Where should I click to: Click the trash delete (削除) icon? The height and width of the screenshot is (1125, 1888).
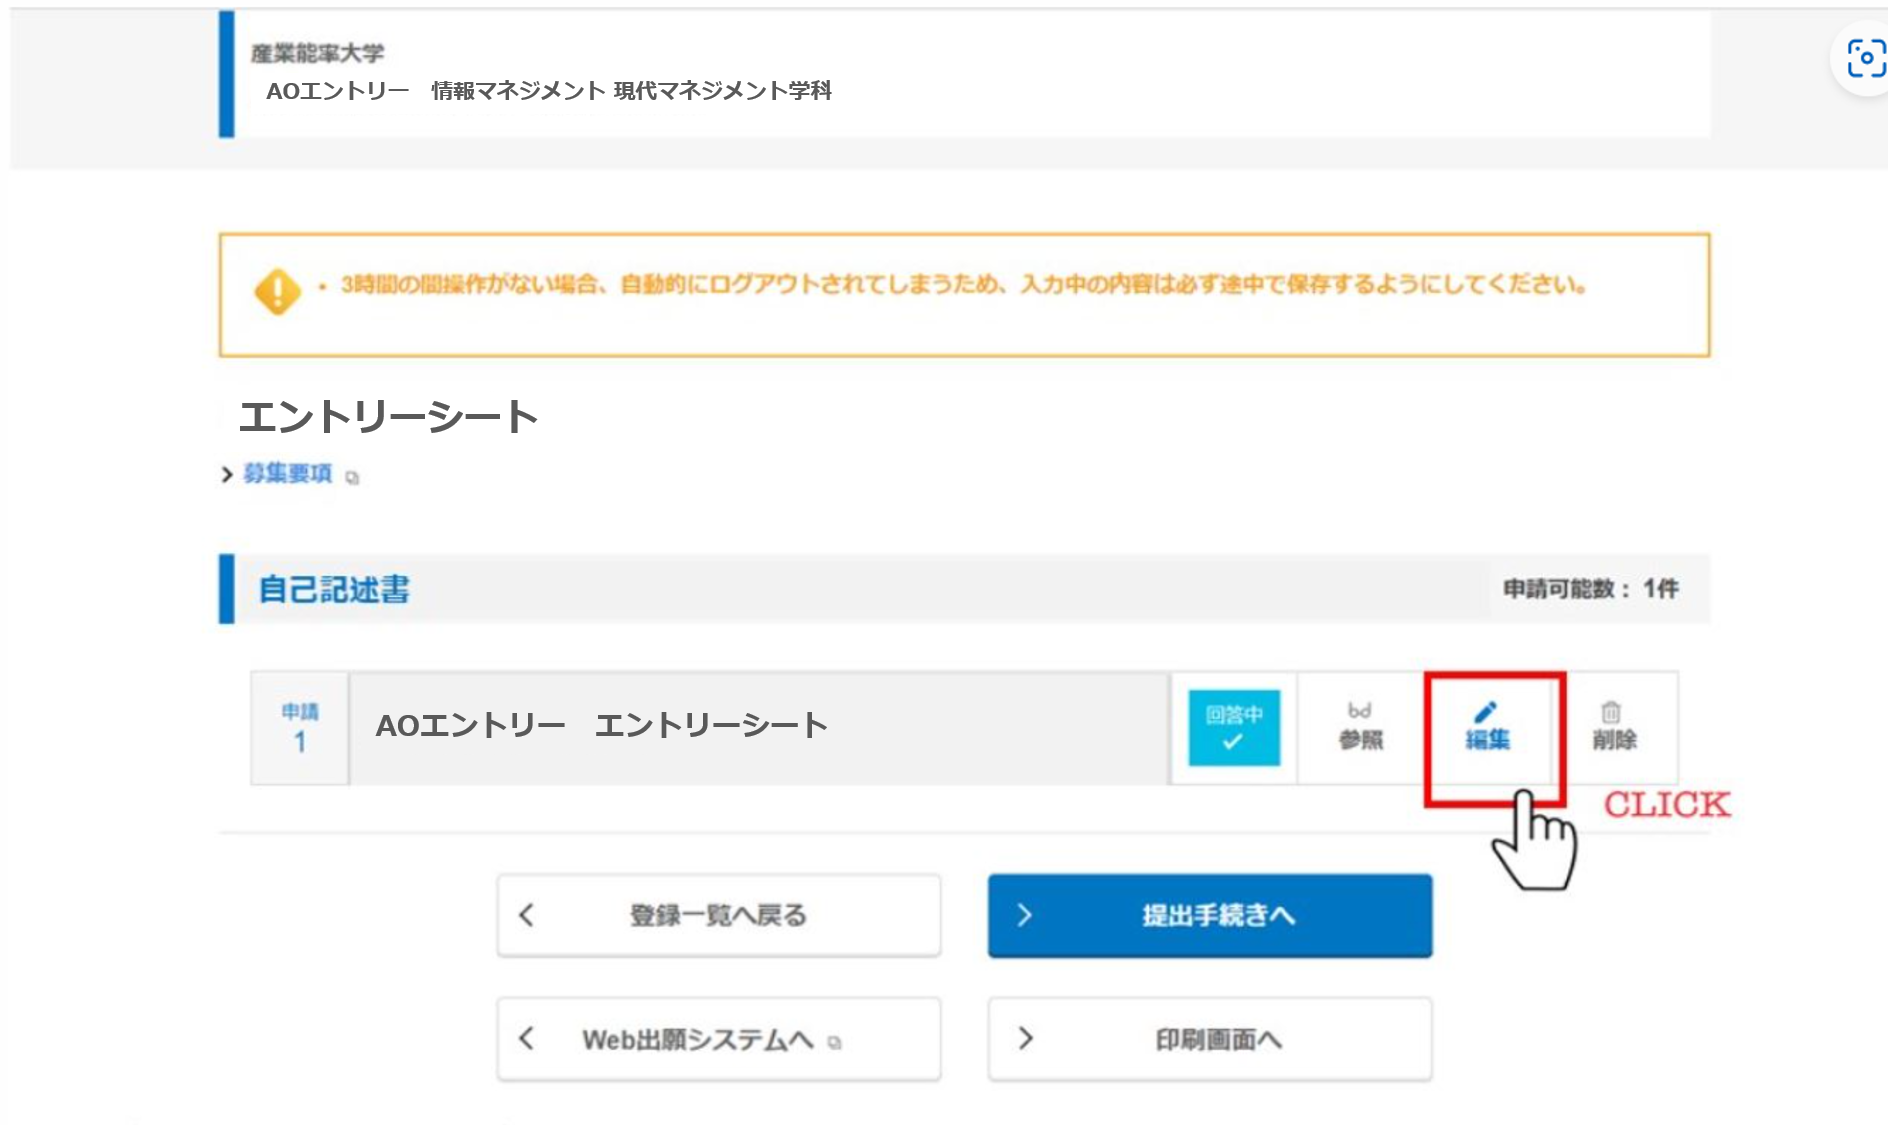click(1611, 713)
